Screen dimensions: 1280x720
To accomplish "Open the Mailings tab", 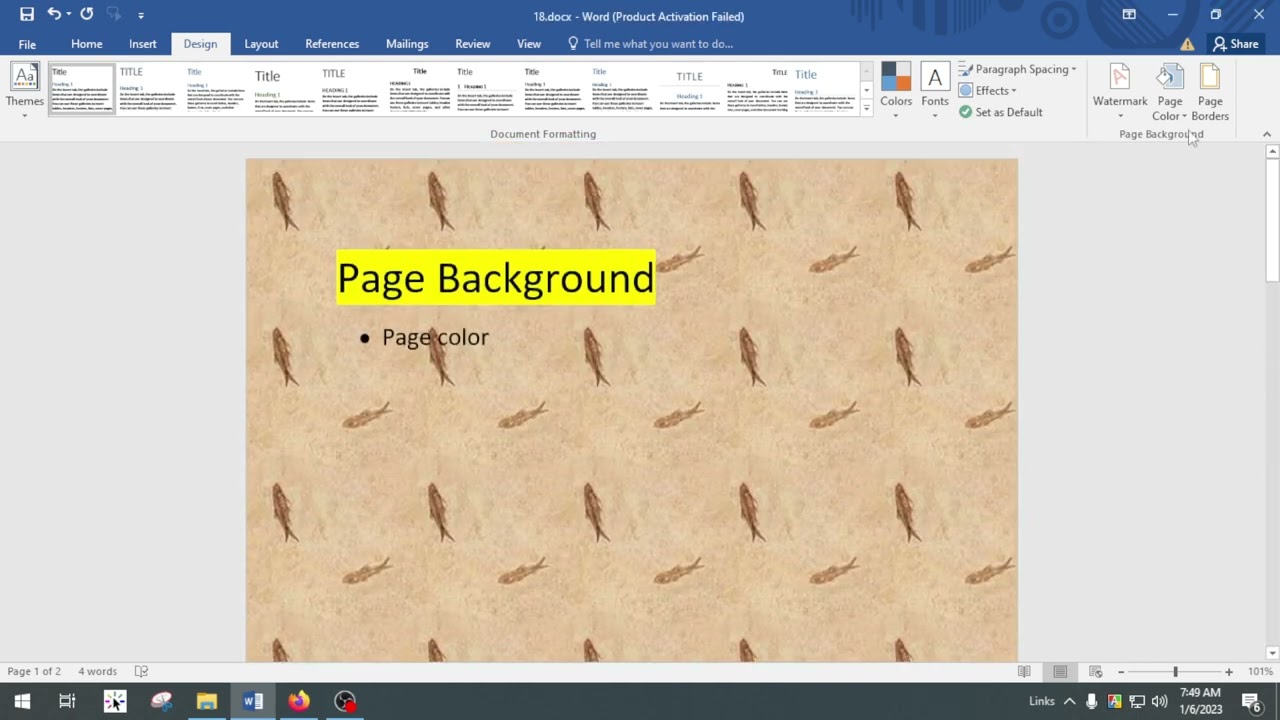I will coord(407,44).
